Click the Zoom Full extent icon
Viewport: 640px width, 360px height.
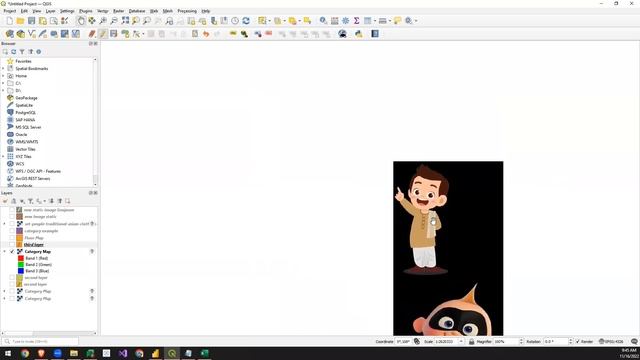click(x=125, y=21)
